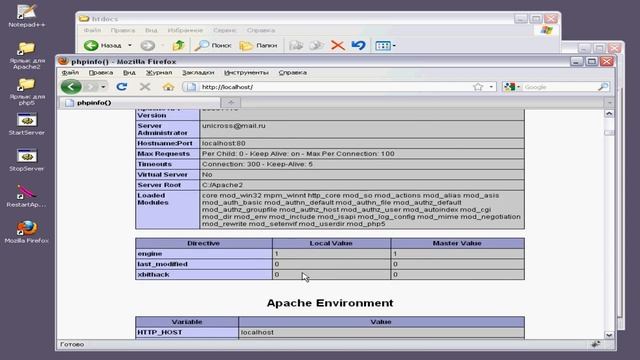Open the Apache2 shortcut folder on desktop
This screenshot has width=640, height=360.
click(x=27, y=56)
